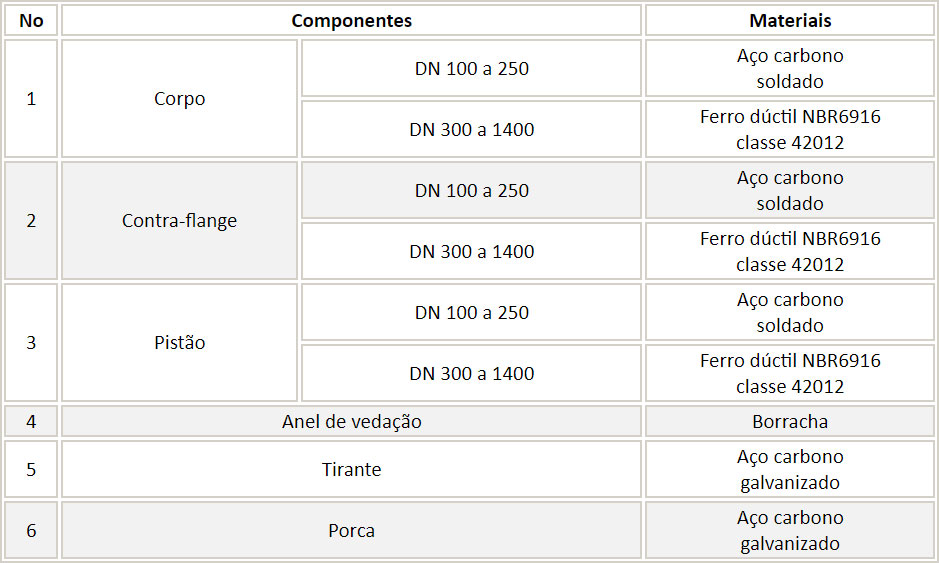
Task: Select Pistão's DN 300 a 1400 cell
Action: 471,373
